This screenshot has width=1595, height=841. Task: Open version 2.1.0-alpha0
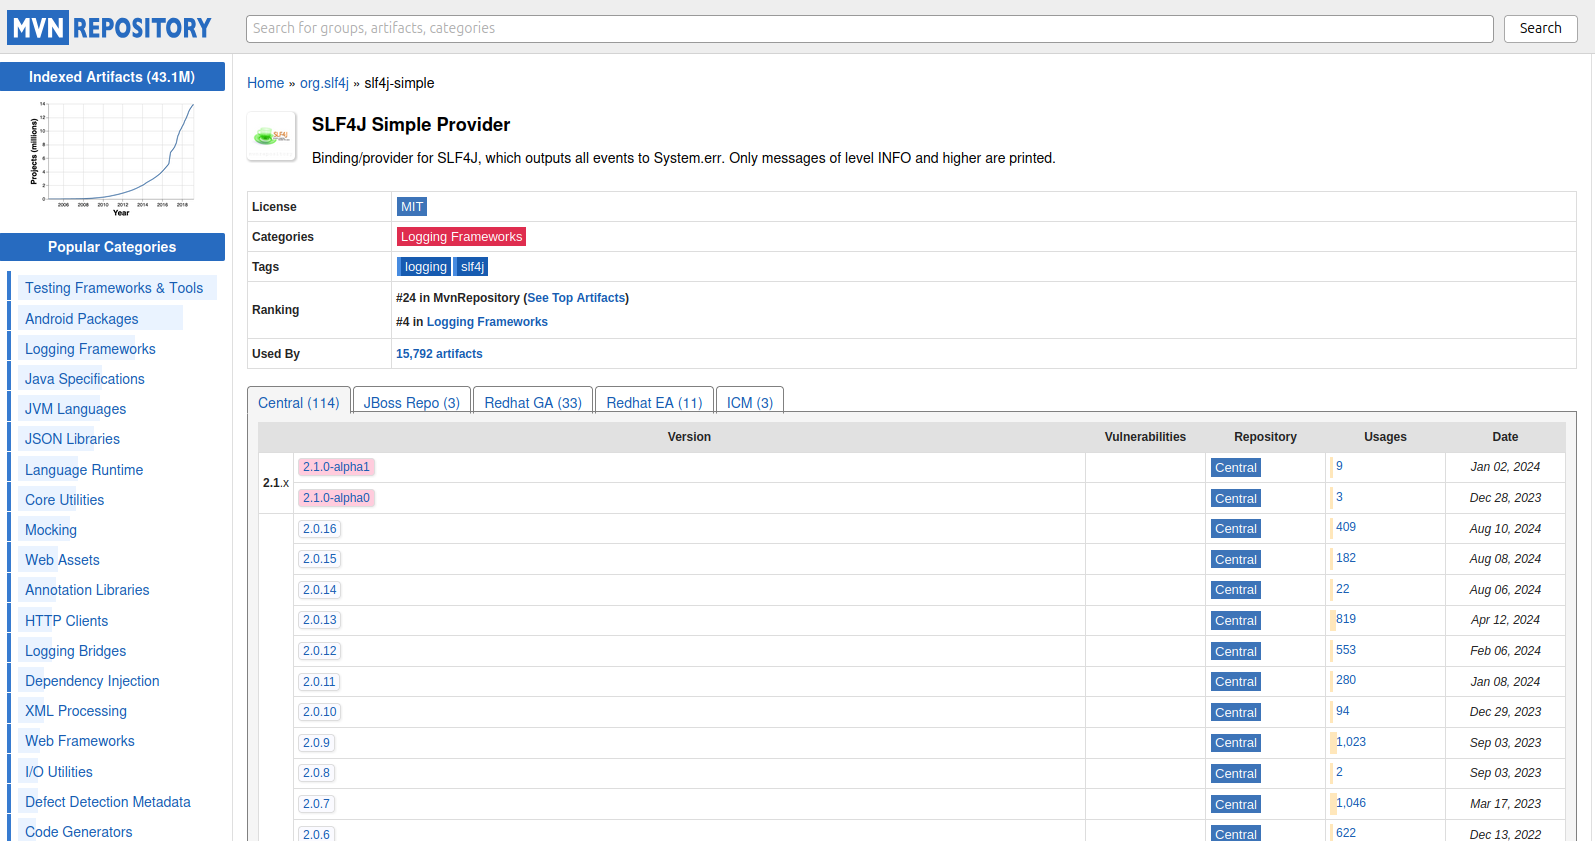coord(336,498)
